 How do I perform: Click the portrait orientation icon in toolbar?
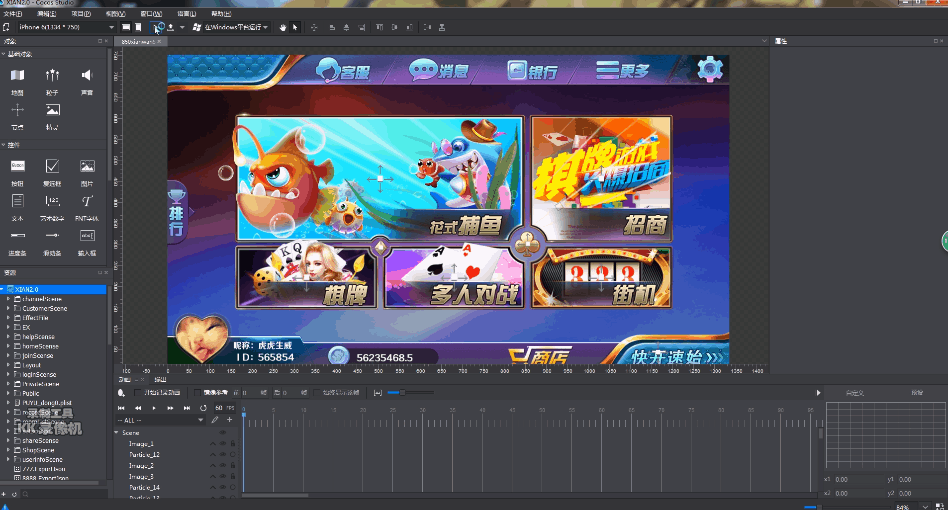(138, 27)
